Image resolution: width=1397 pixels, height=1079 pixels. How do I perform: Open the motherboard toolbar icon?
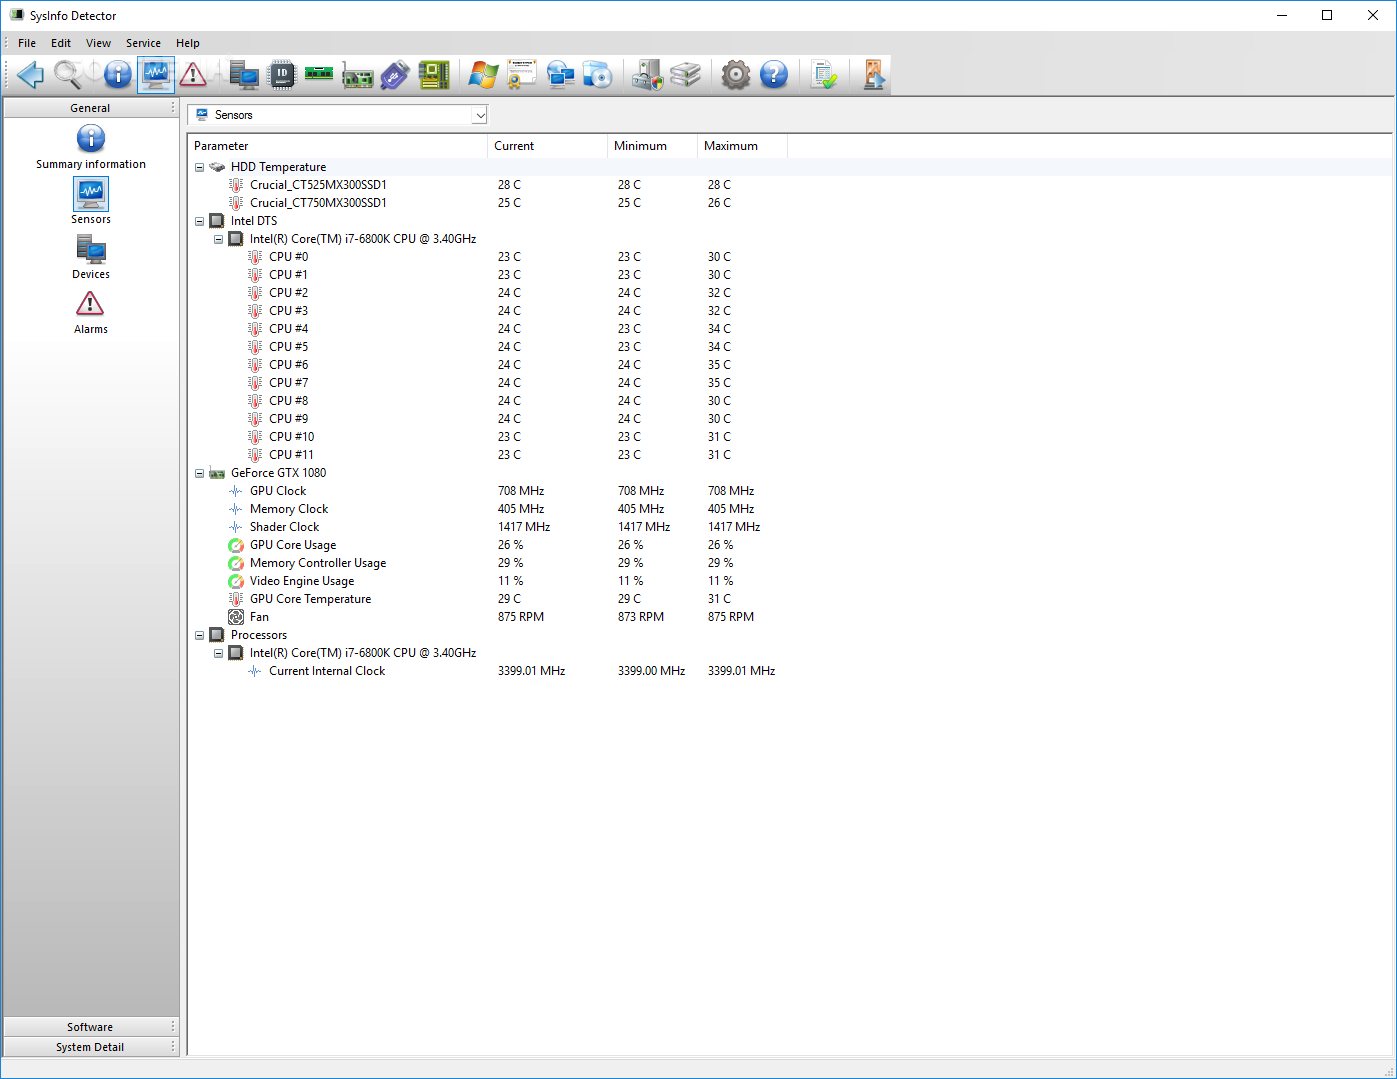pos(433,75)
